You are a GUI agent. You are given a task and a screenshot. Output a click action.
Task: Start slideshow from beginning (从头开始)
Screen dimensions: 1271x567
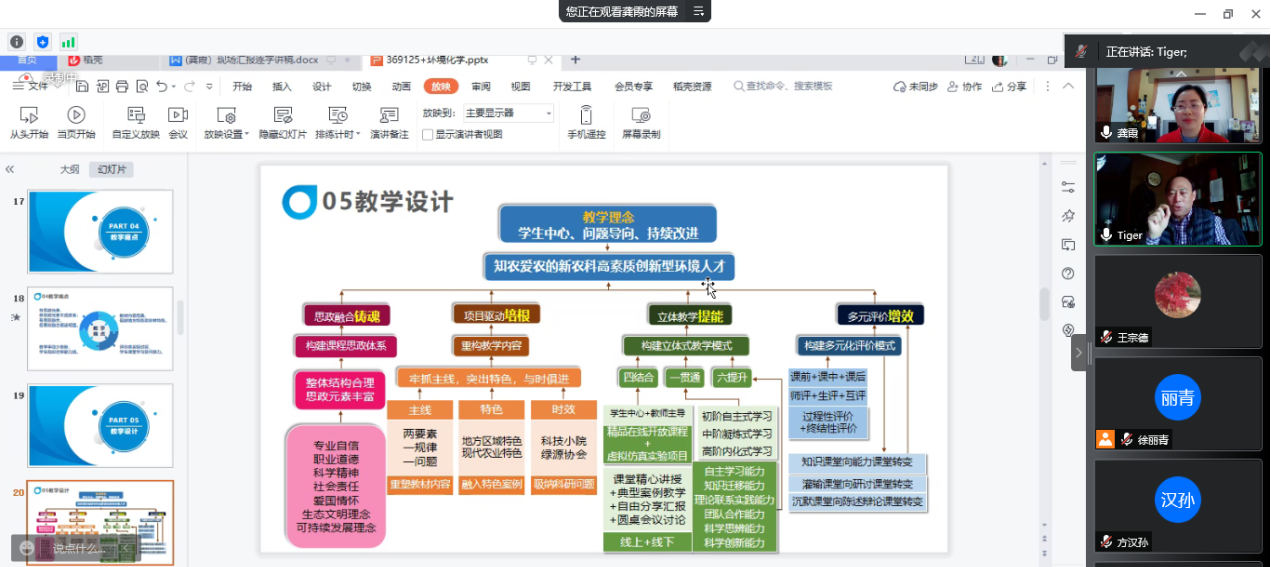tap(29, 116)
